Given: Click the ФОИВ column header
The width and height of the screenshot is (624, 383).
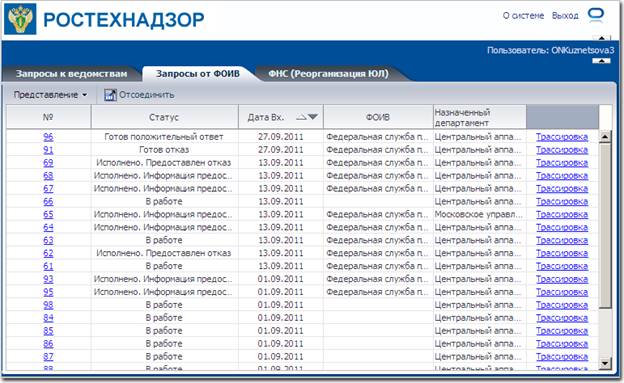Looking at the screenshot, I should click(378, 117).
